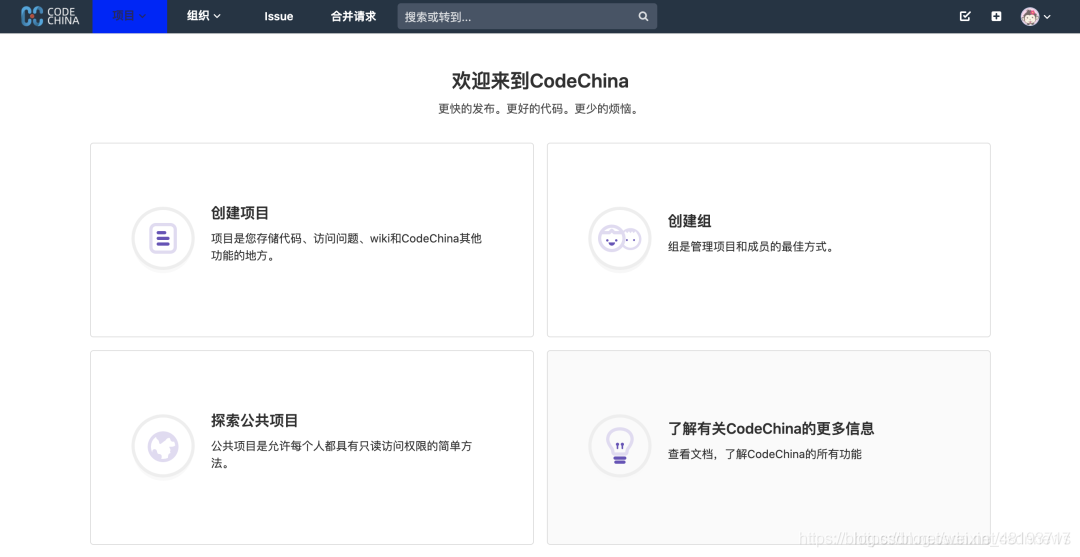Open the user avatar menu
This screenshot has width=1080, height=557.
(1035, 17)
